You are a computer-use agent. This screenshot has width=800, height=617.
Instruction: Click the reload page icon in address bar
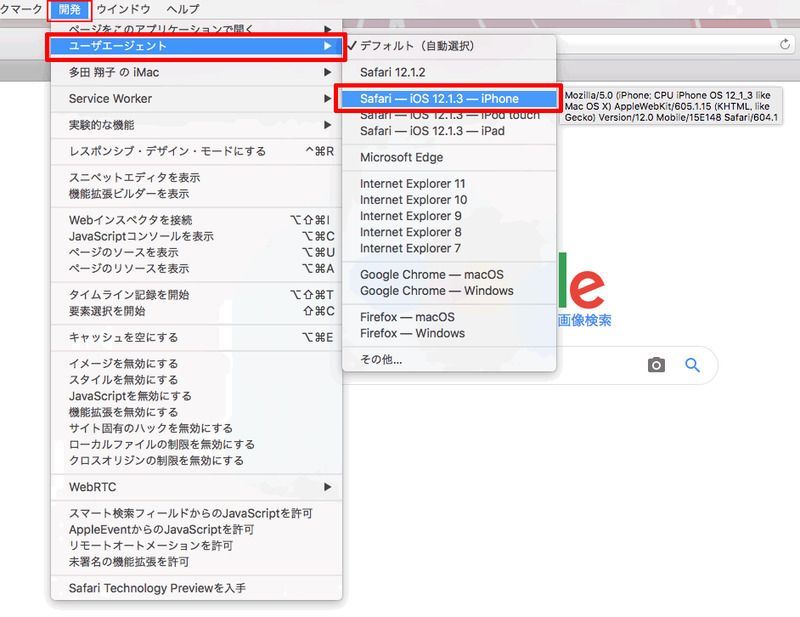click(x=785, y=44)
